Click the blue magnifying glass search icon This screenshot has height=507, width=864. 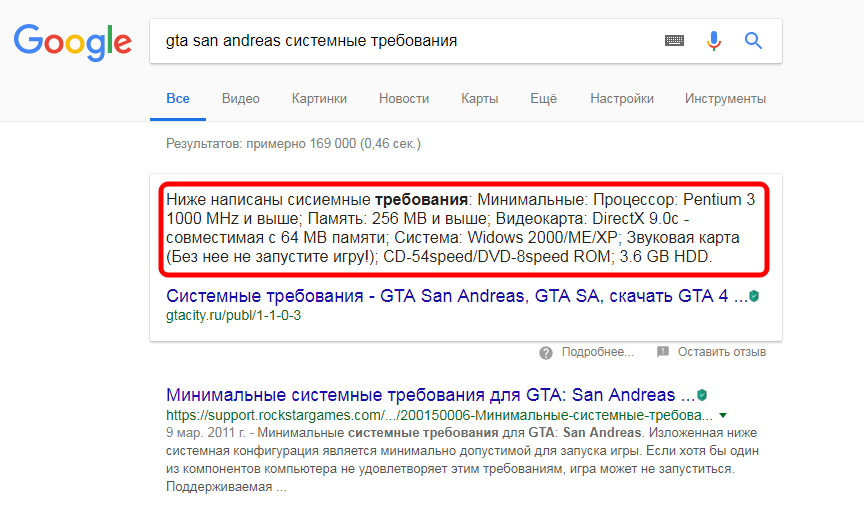click(753, 41)
